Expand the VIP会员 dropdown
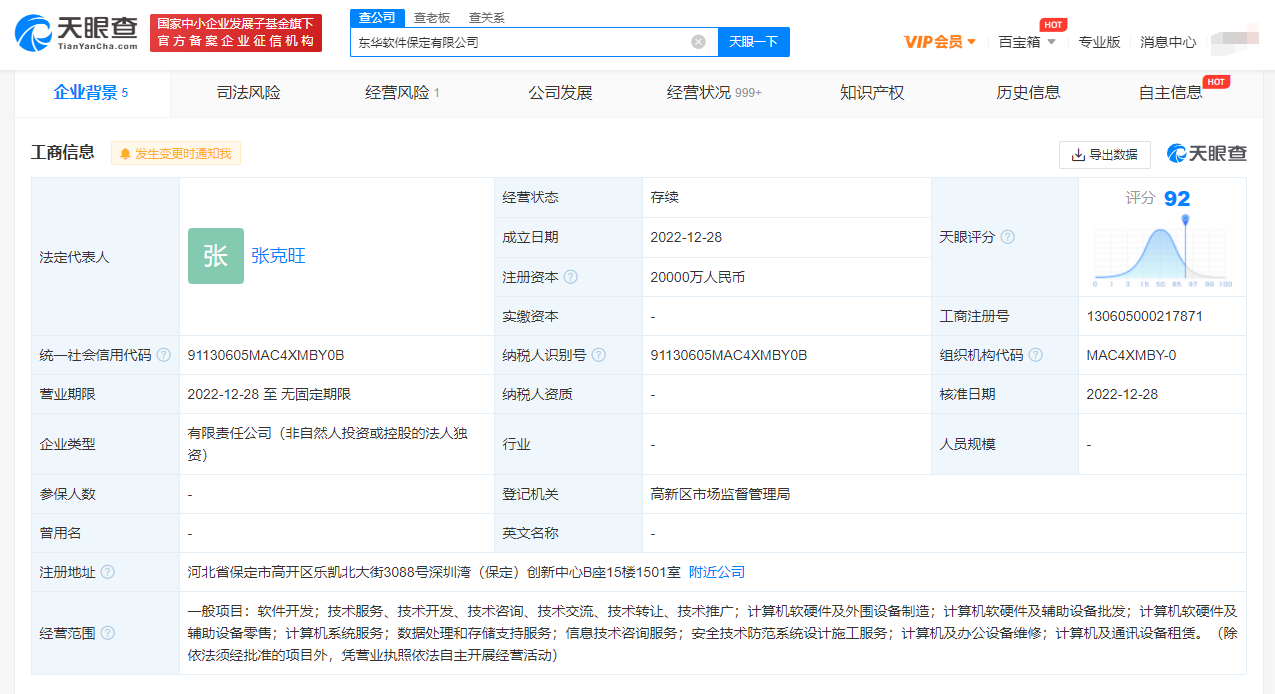Viewport: 1275px width, 694px height. pyautogui.click(x=940, y=42)
